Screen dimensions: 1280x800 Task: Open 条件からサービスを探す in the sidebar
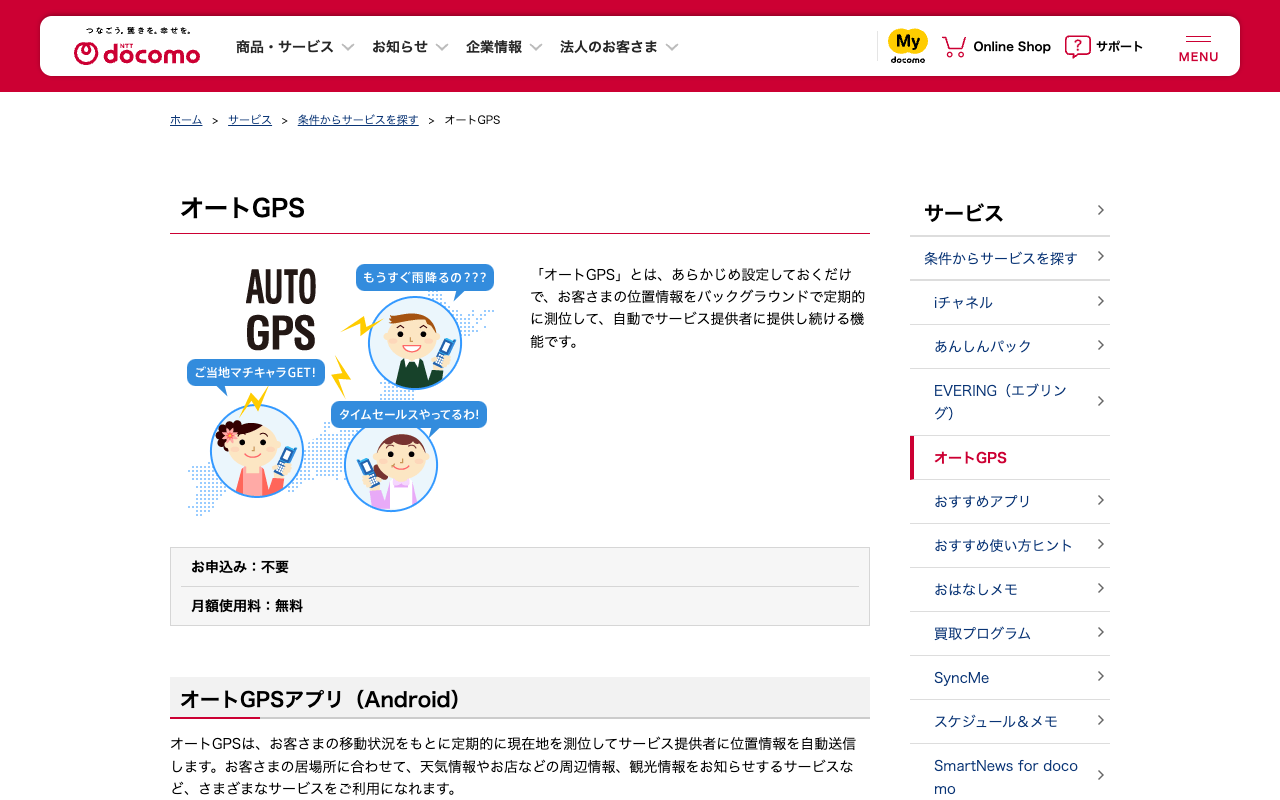tap(1010, 258)
